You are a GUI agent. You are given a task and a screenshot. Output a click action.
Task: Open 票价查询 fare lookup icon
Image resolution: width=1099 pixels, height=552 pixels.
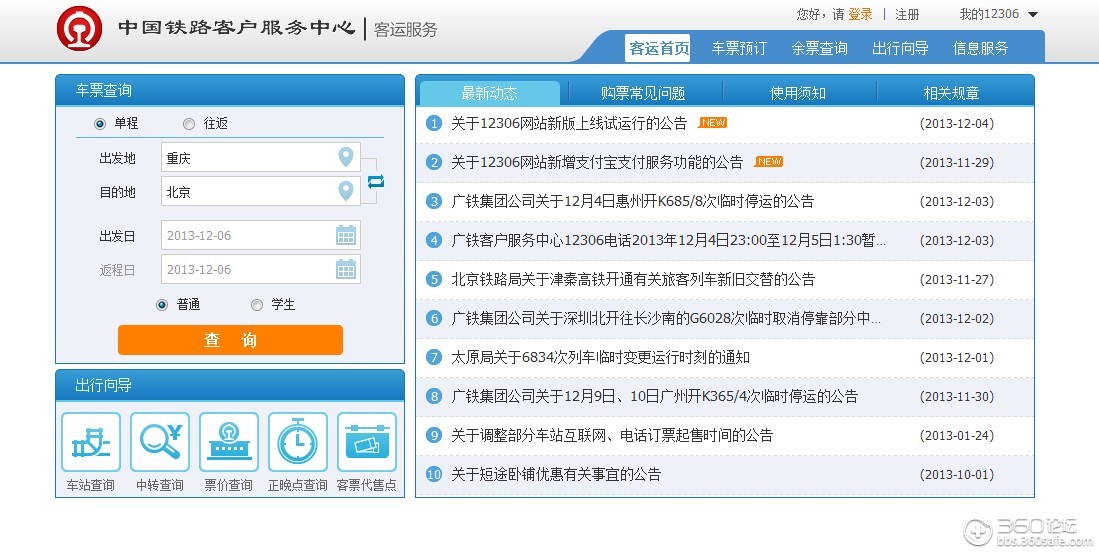pyautogui.click(x=228, y=442)
